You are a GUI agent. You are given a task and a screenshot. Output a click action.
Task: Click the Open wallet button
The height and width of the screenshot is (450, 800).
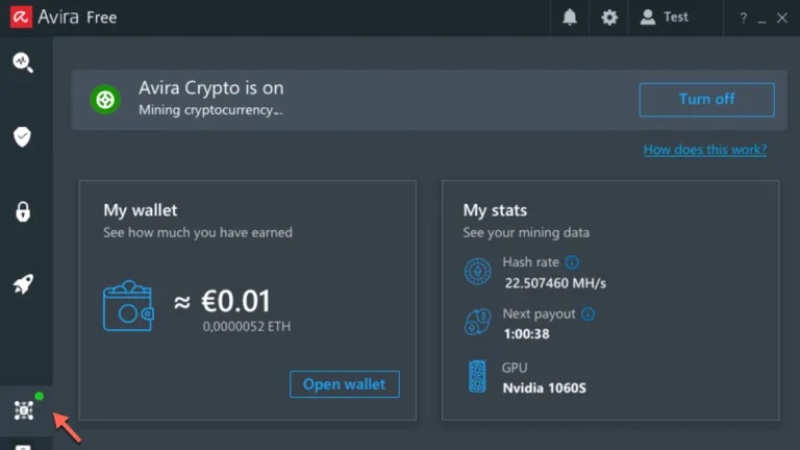point(344,385)
